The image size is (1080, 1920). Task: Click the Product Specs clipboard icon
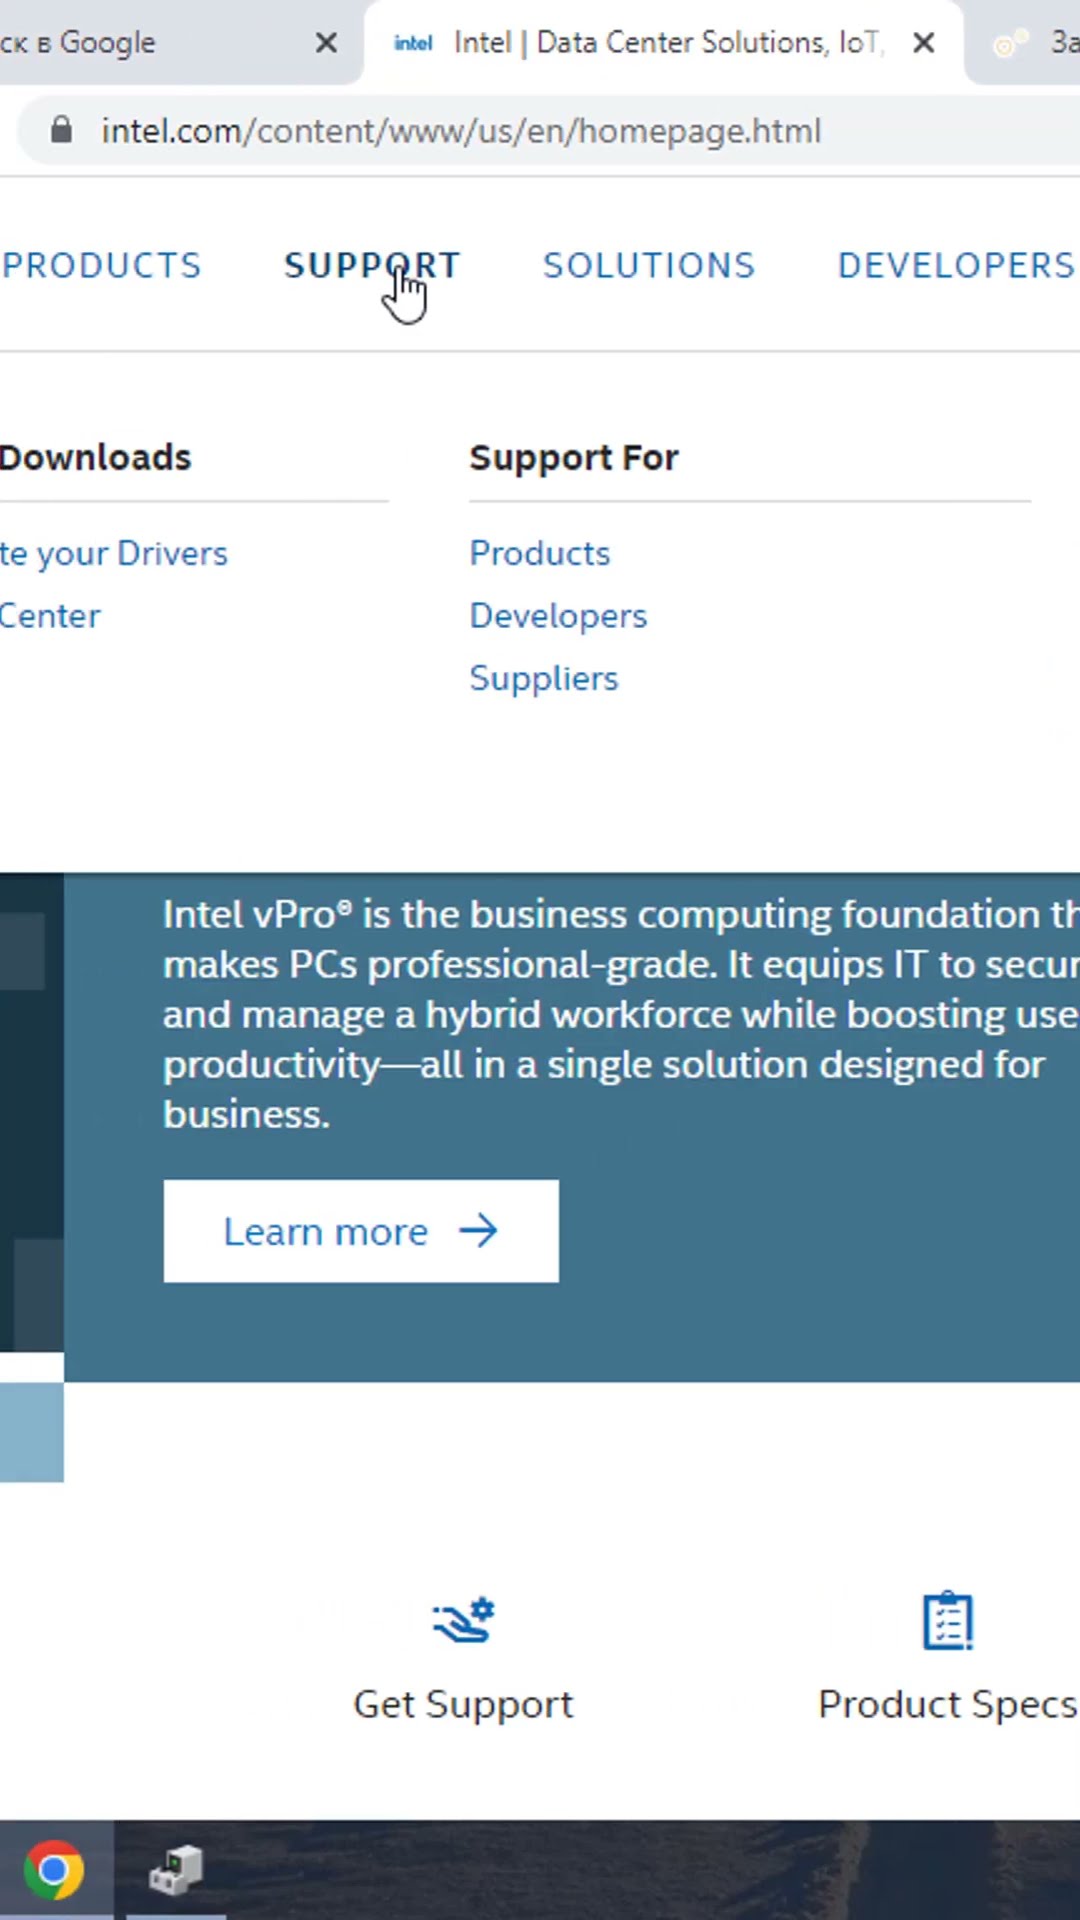(x=947, y=1620)
